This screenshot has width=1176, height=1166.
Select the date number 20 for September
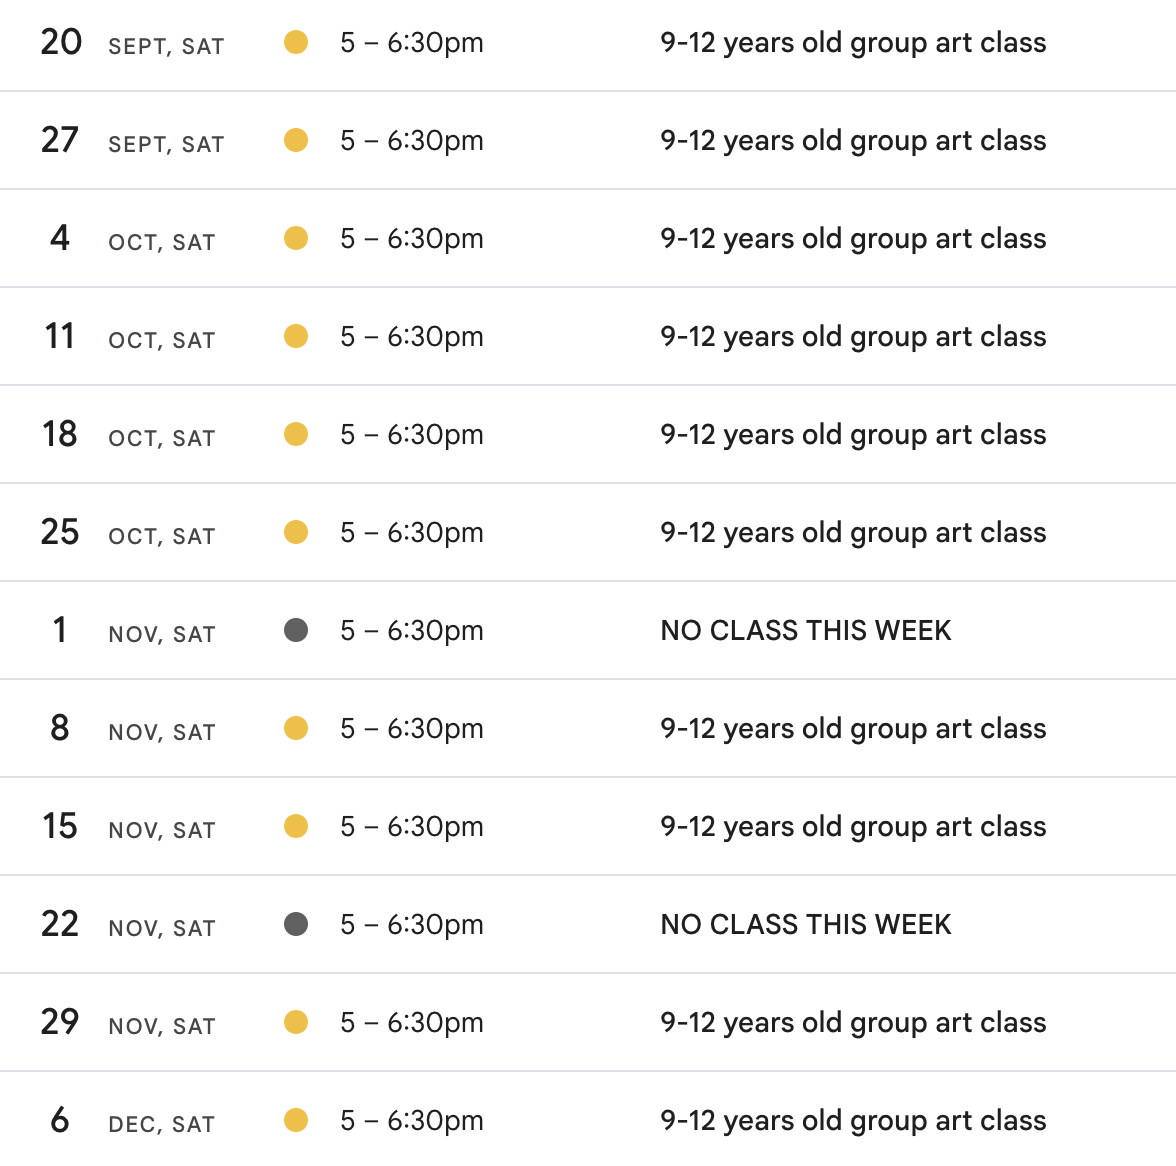pos(61,42)
